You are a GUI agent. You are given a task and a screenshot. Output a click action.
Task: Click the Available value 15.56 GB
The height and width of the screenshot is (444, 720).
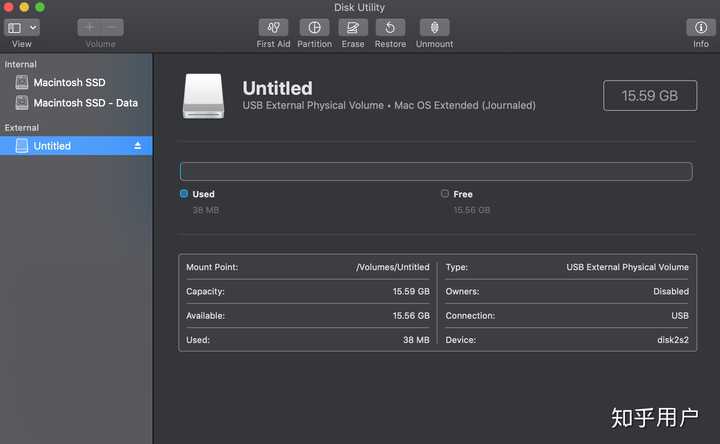click(x=411, y=316)
